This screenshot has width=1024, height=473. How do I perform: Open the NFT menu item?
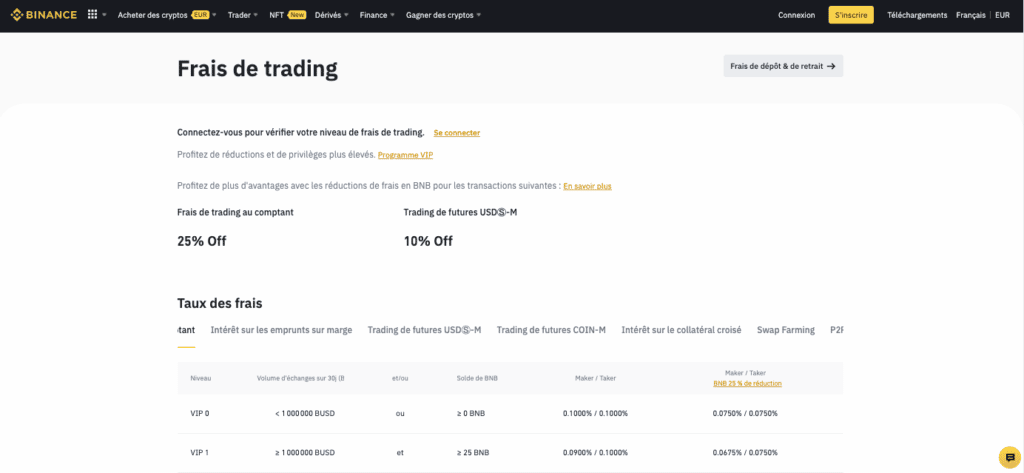pyautogui.click(x=286, y=15)
